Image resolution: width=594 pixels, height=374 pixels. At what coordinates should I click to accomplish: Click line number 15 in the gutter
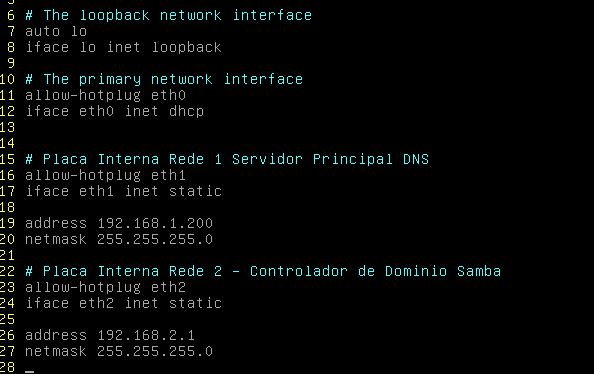pos(7,159)
